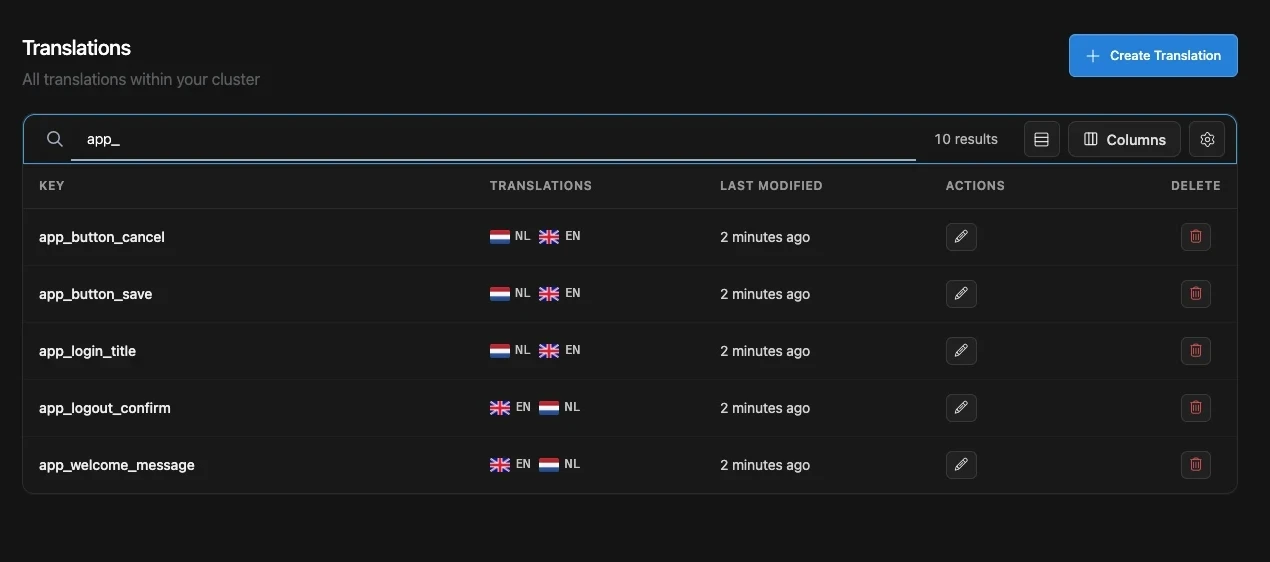The height and width of the screenshot is (562, 1270).
Task: Click the Create Translation button
Action: click(1153, 55)
